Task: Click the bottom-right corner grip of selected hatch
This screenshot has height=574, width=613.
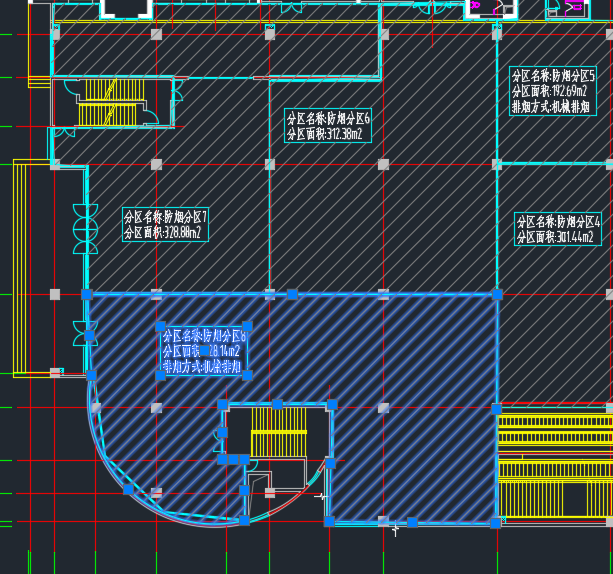Action: click(496, 522)
